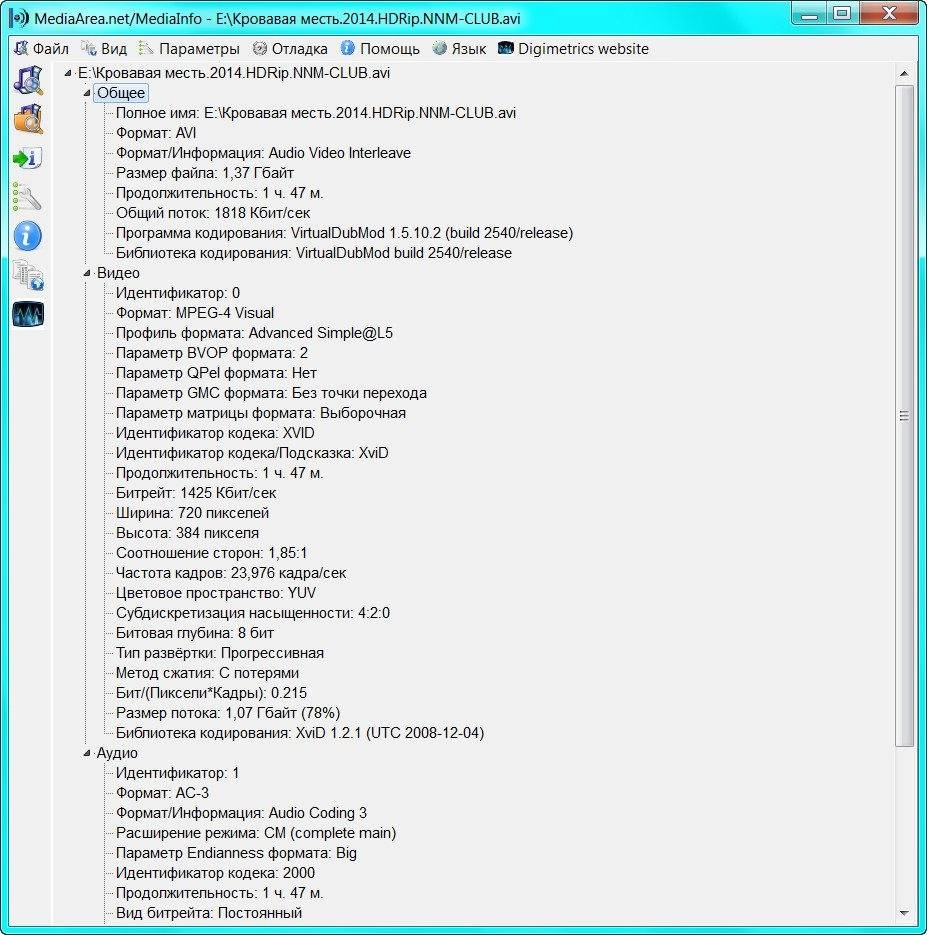Click the Export sidebar icon with green arrow
This screenshot has width=927, height=935.
[x=28, y=158]
